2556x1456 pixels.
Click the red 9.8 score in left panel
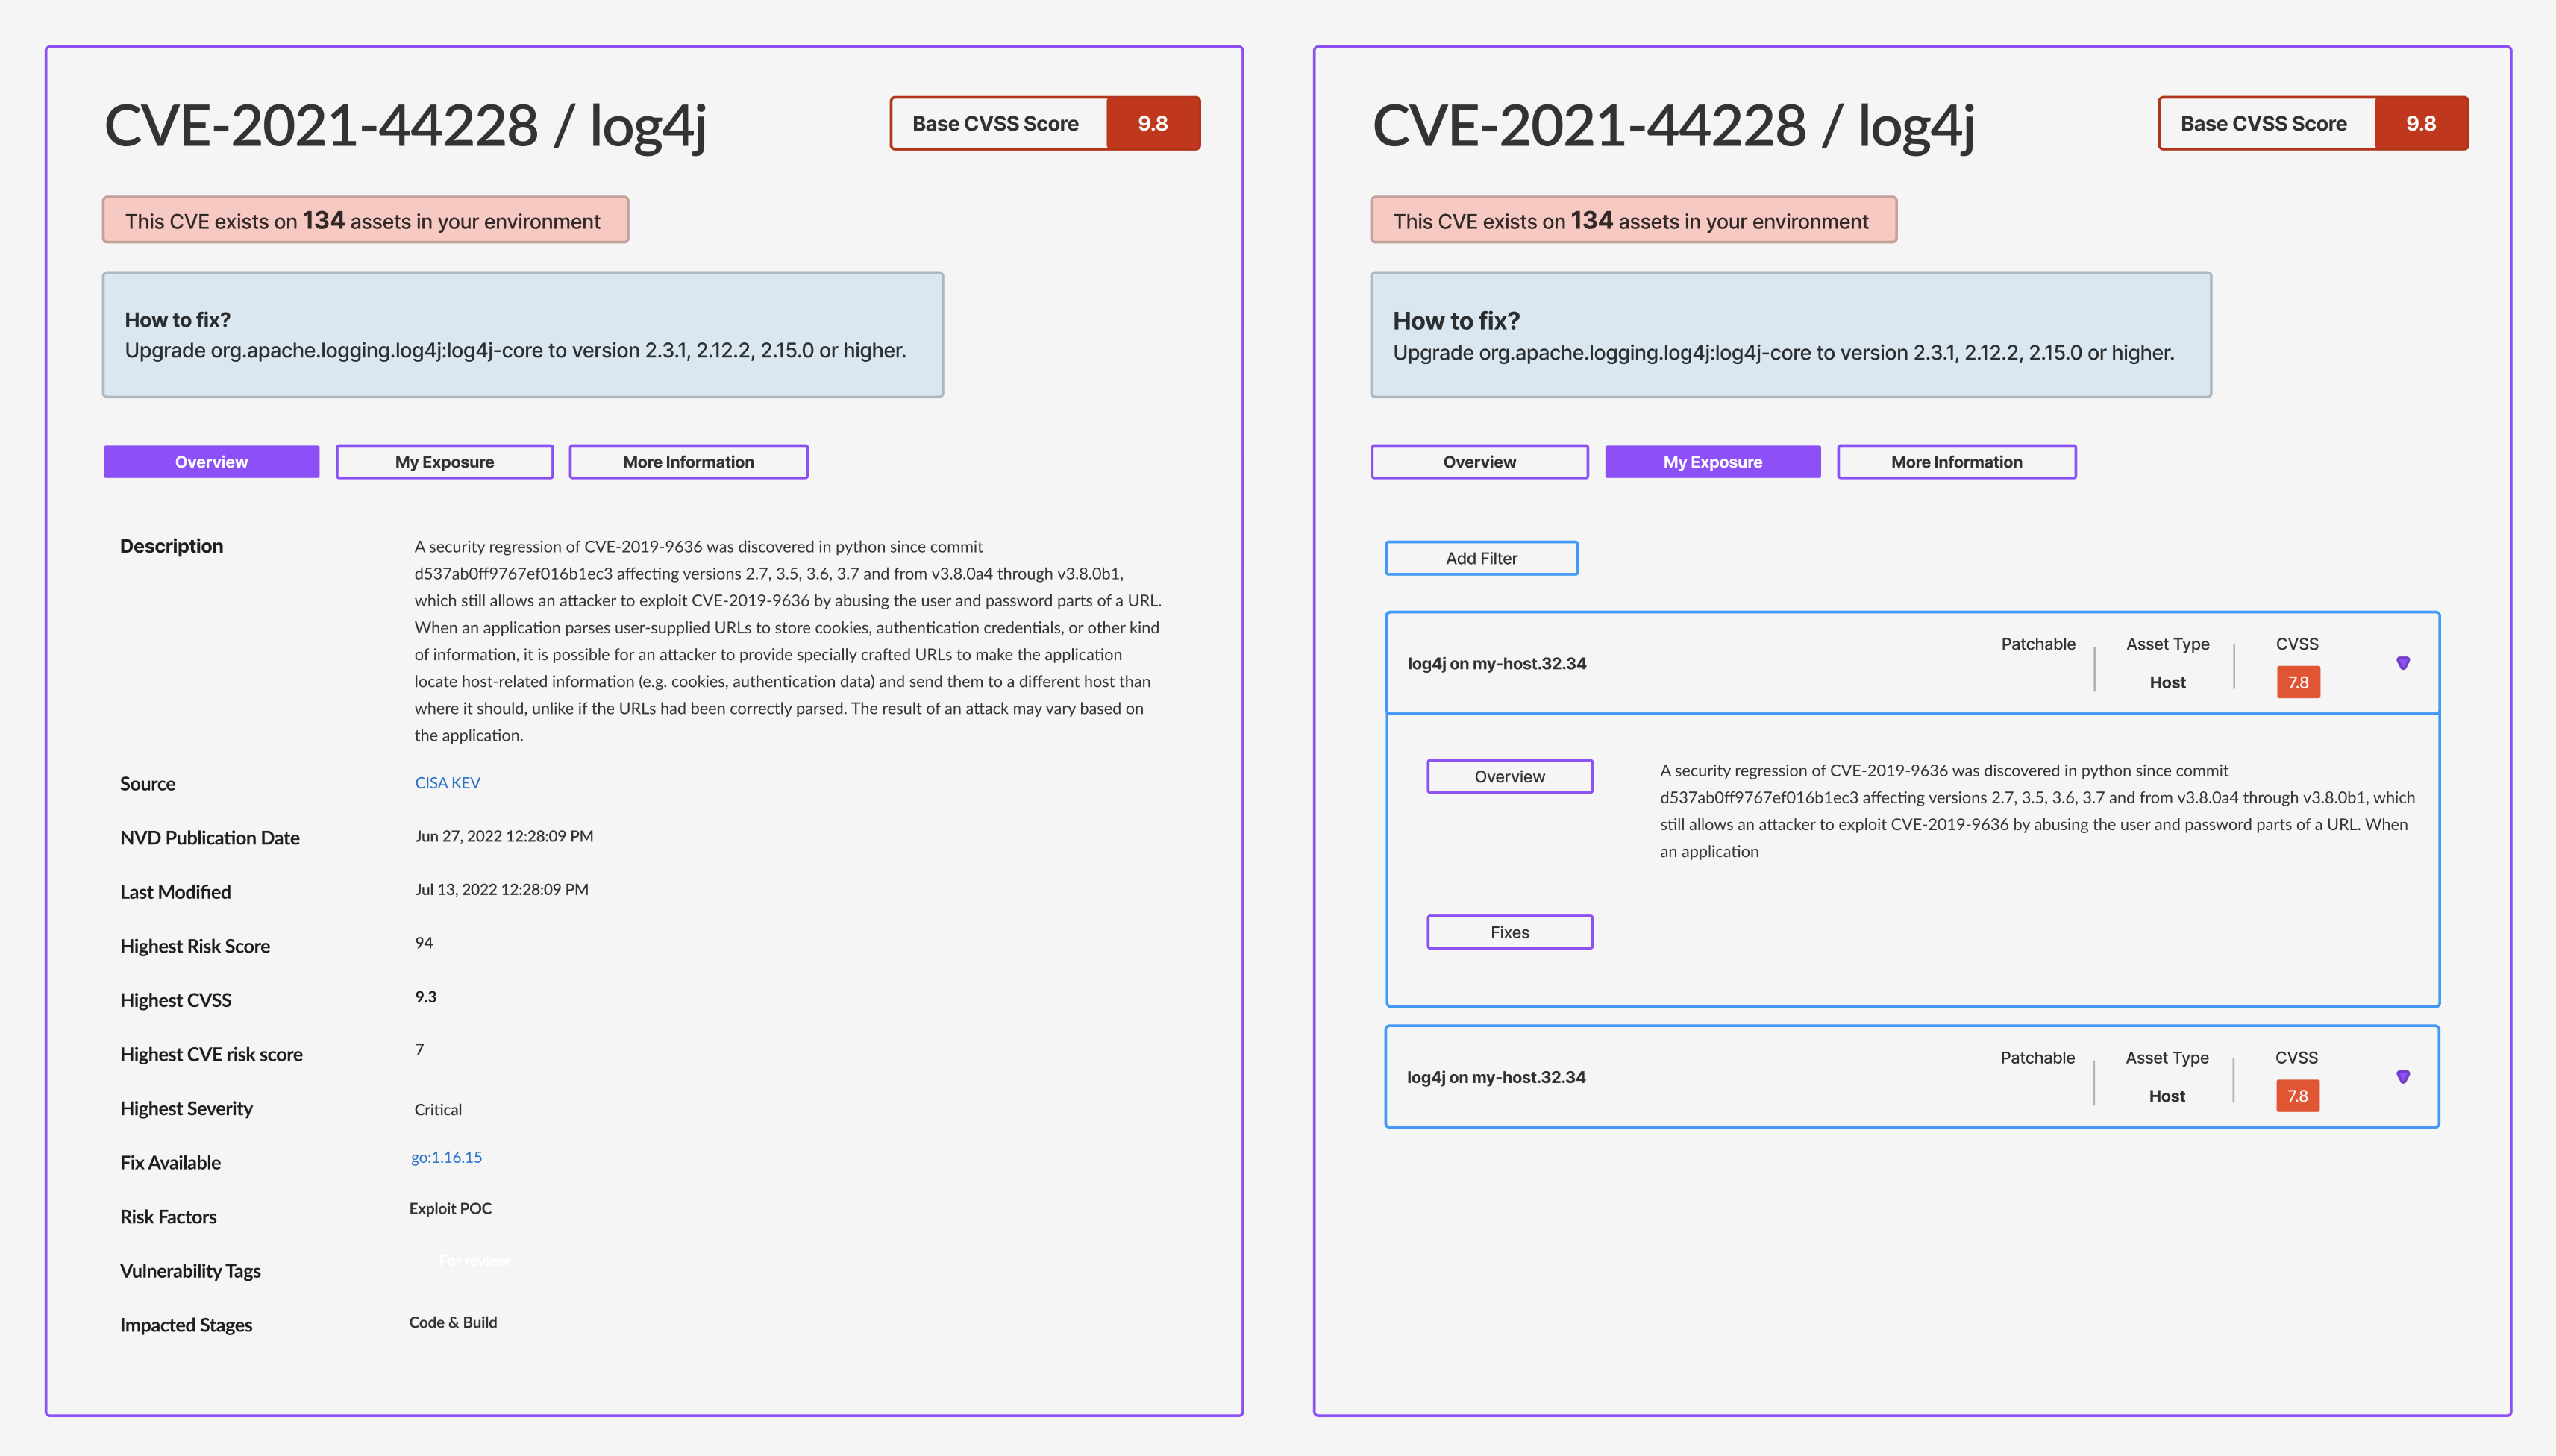coord(1153,123)
